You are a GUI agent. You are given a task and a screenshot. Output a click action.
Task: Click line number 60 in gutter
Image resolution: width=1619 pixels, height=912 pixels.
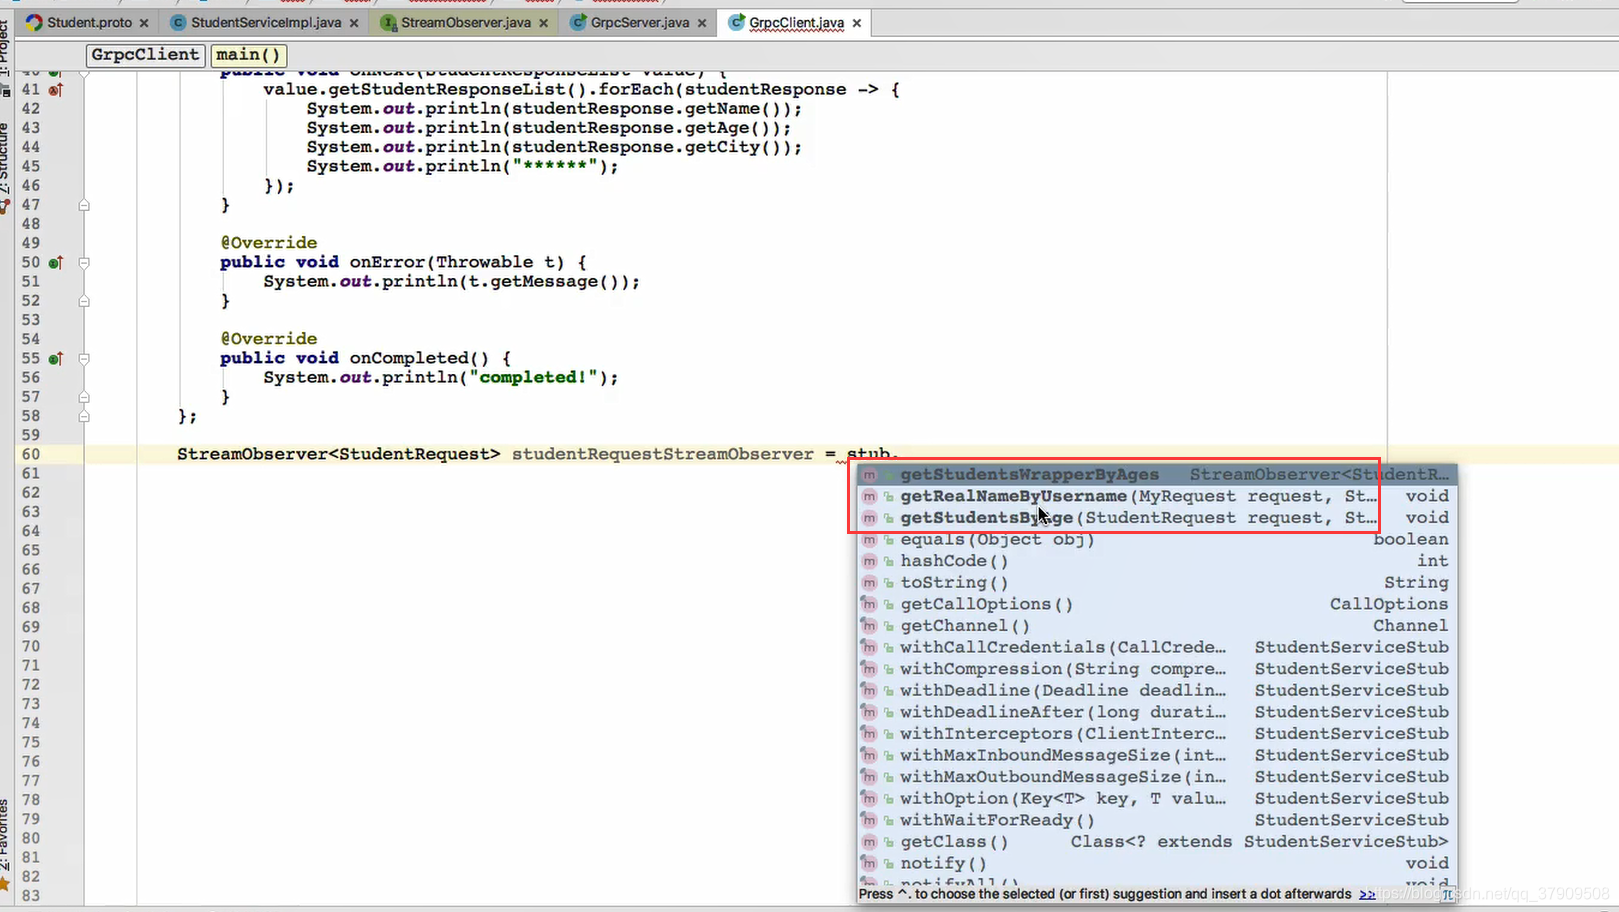[31, 454]
